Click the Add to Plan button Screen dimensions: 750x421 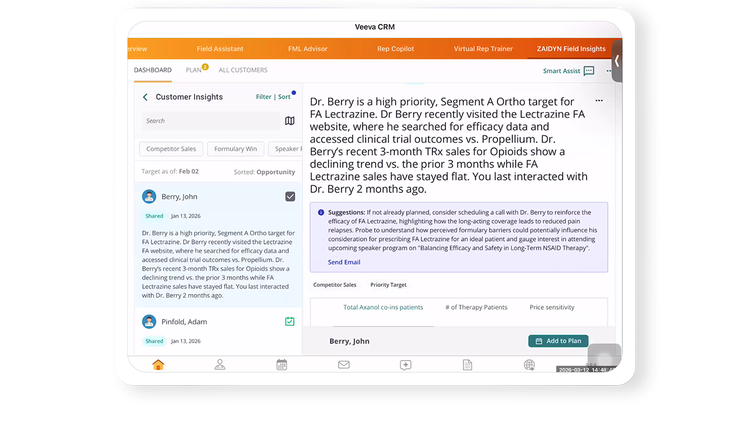pyautogui.click(x=558, y=341)
